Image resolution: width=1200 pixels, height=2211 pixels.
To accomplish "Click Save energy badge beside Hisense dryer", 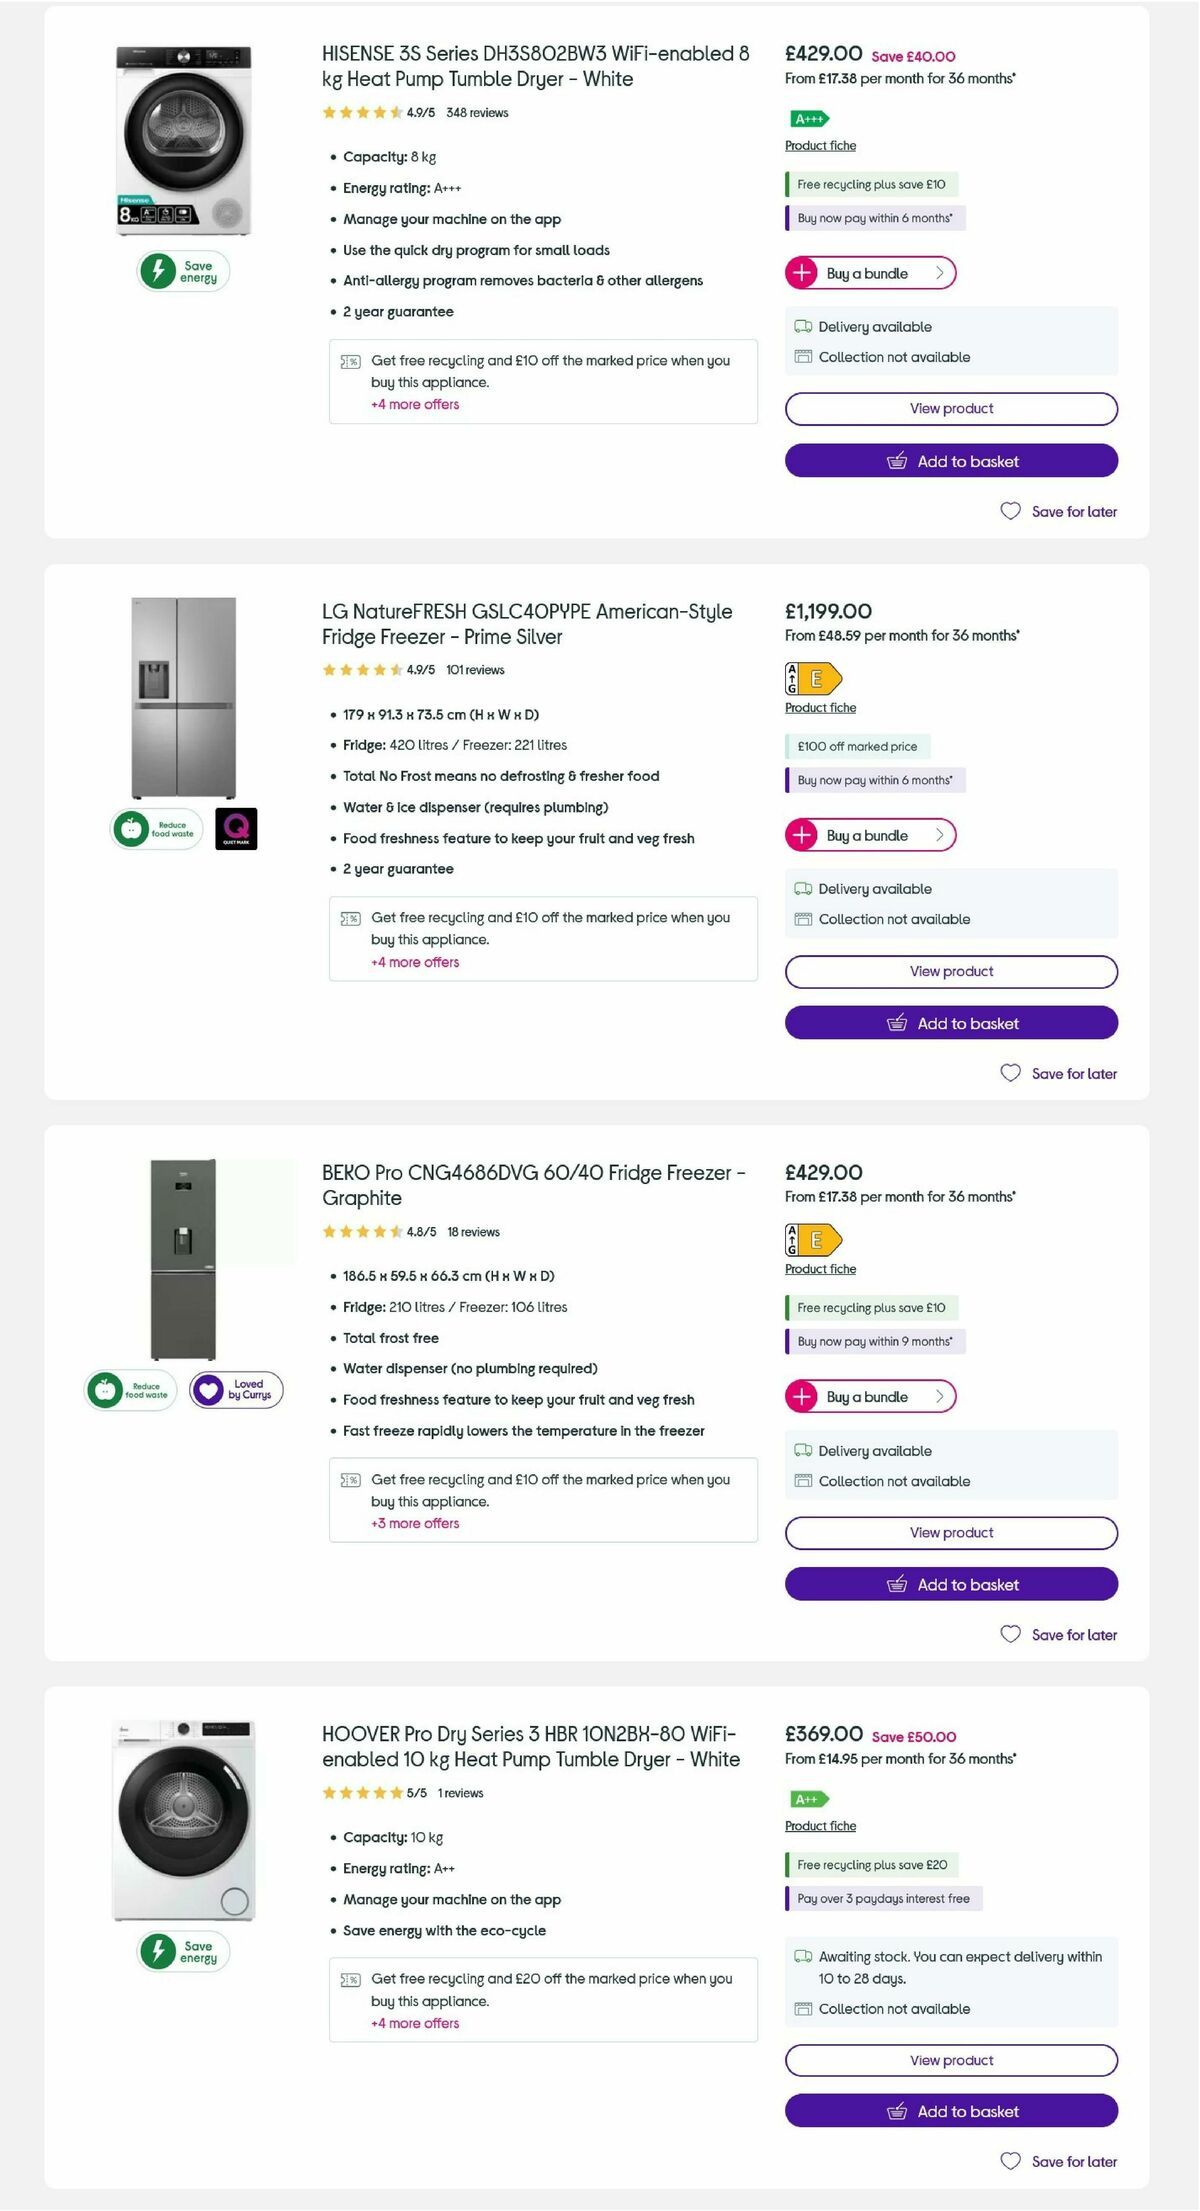I will 181,270.
